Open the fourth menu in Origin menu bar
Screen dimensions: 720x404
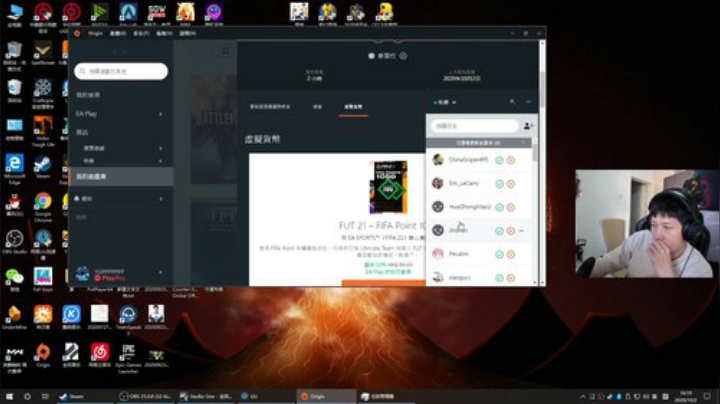pos(164,34)
